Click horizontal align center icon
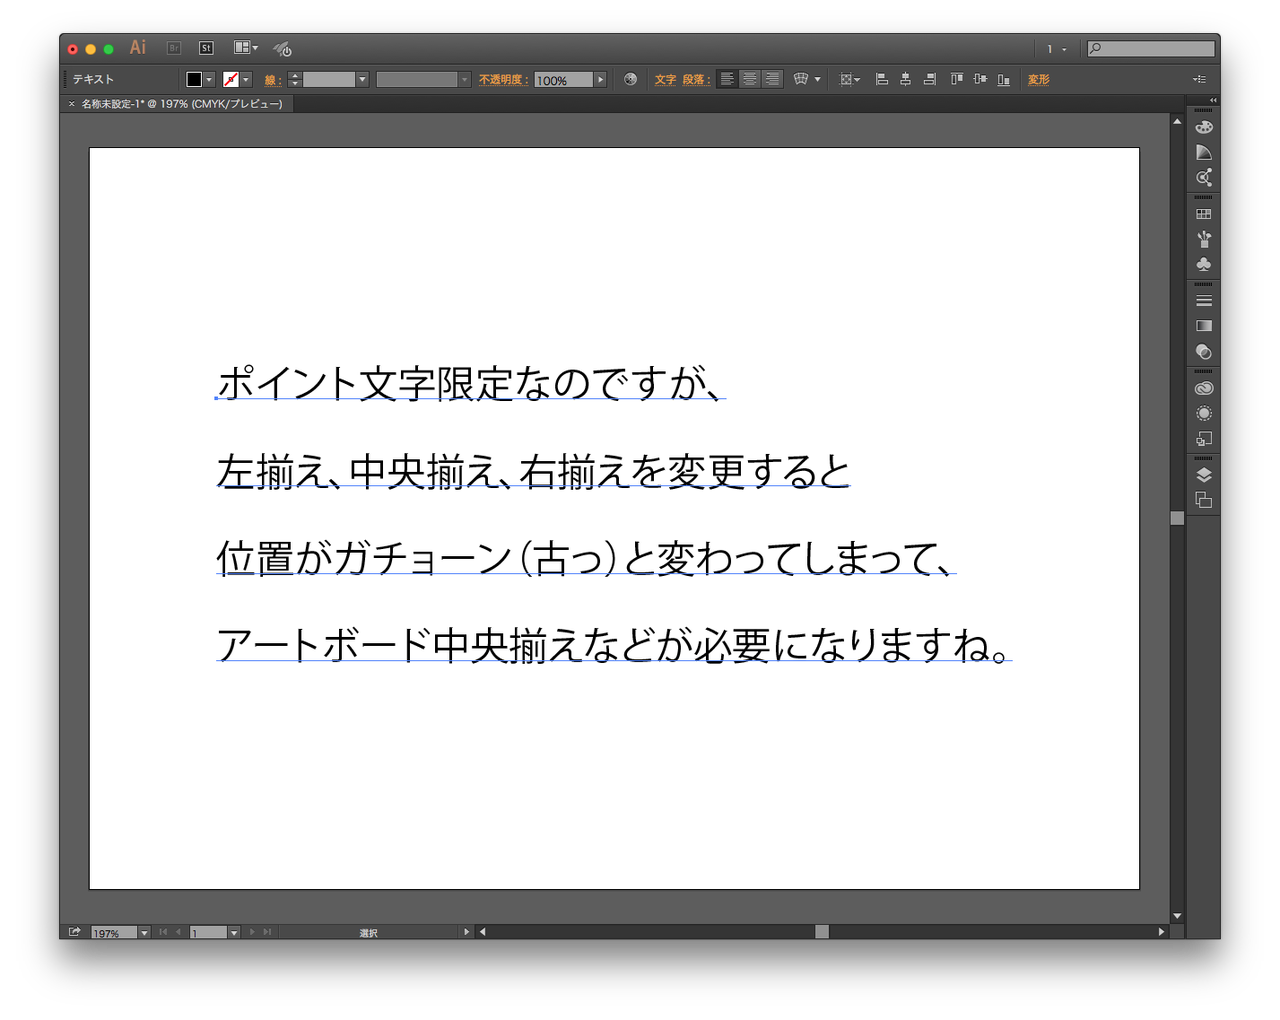Image resolution: width=1280 pixels, height=1020 pixels. [905, 79]
